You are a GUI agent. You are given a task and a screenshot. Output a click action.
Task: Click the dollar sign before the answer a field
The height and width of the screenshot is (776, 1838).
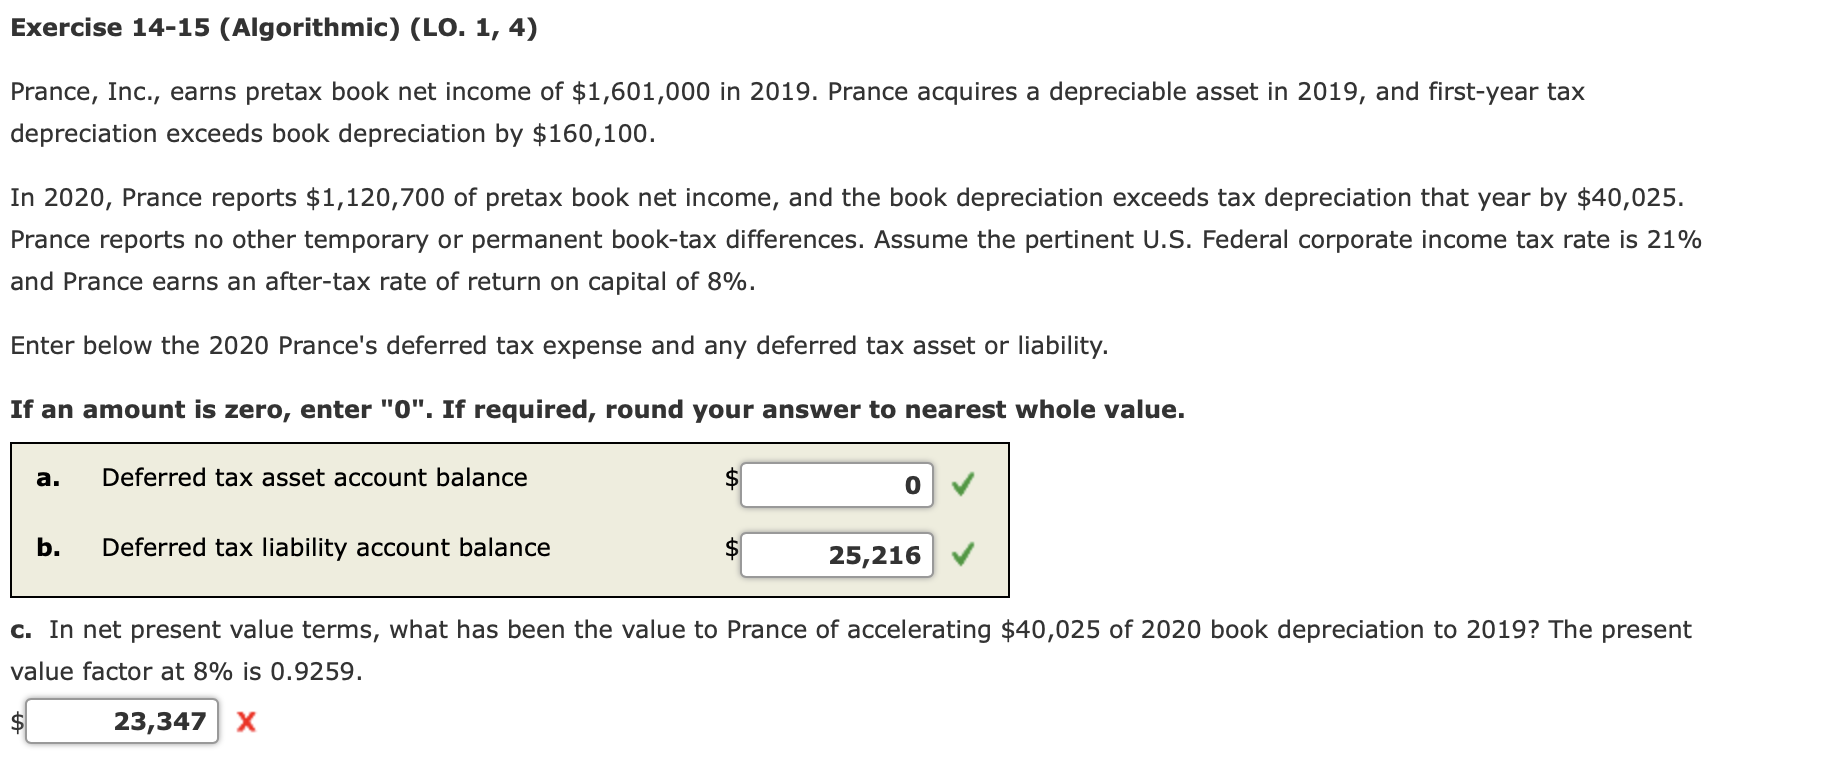731,479
